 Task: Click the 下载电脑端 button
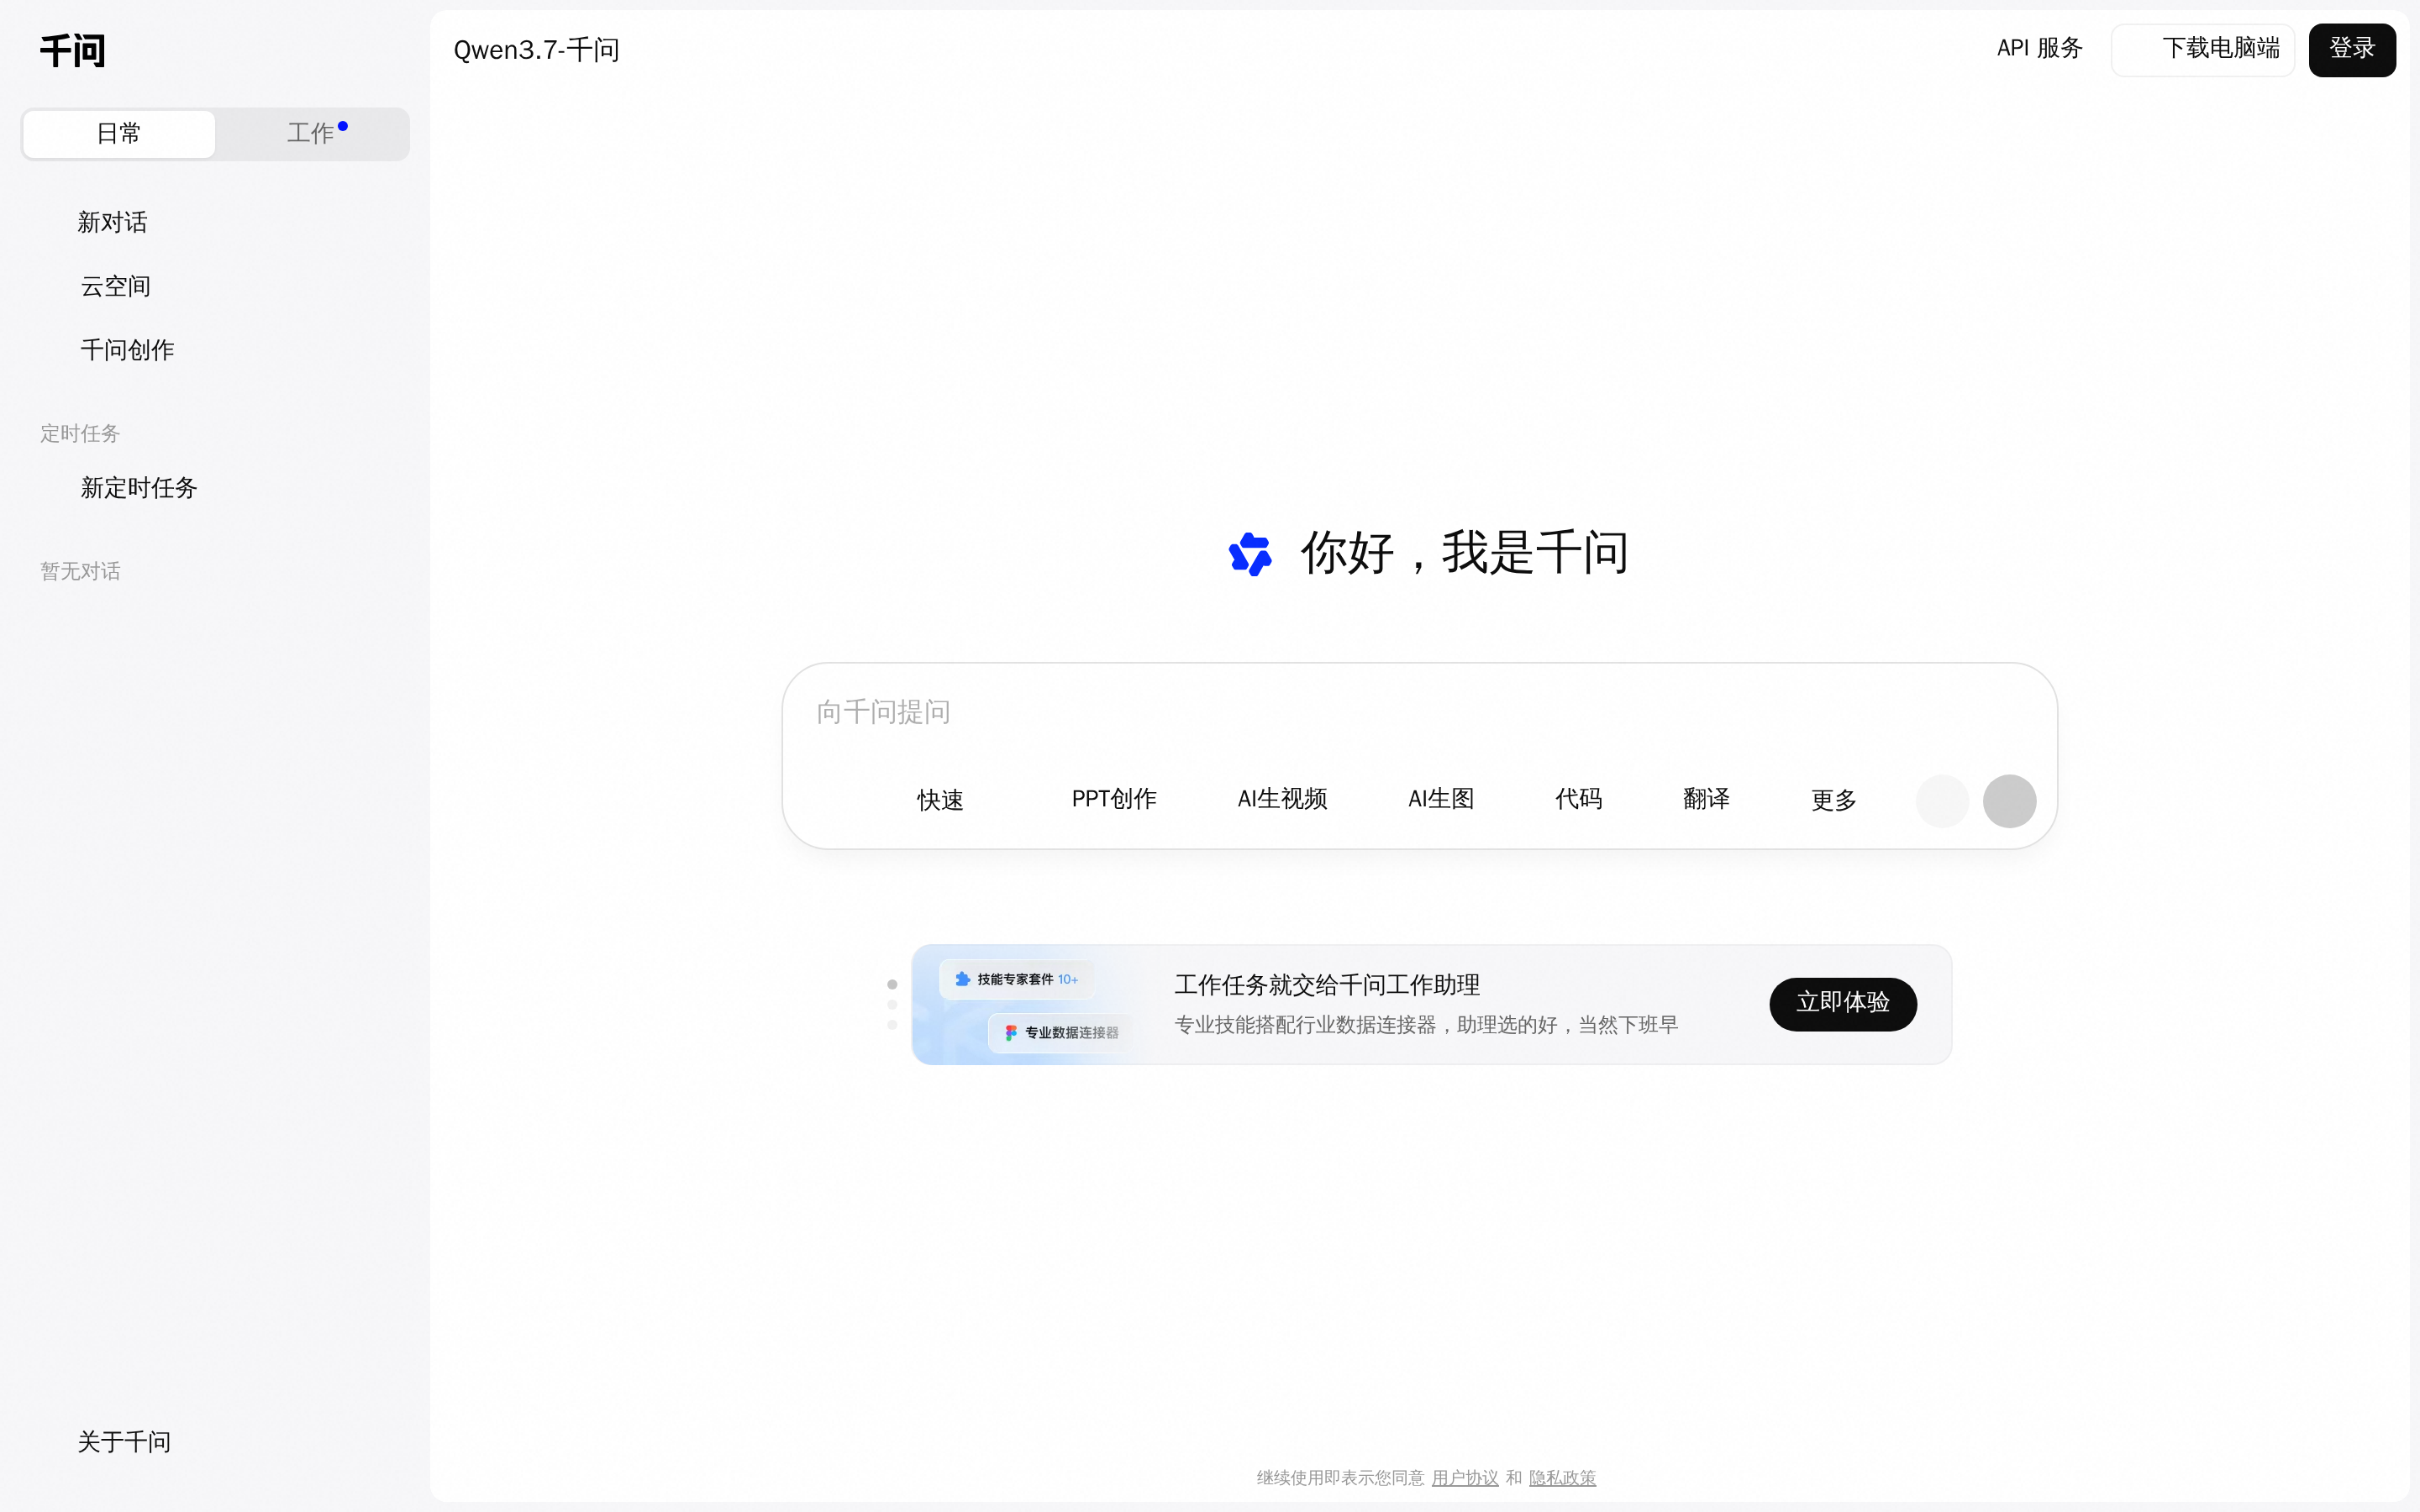(2202, 49)
